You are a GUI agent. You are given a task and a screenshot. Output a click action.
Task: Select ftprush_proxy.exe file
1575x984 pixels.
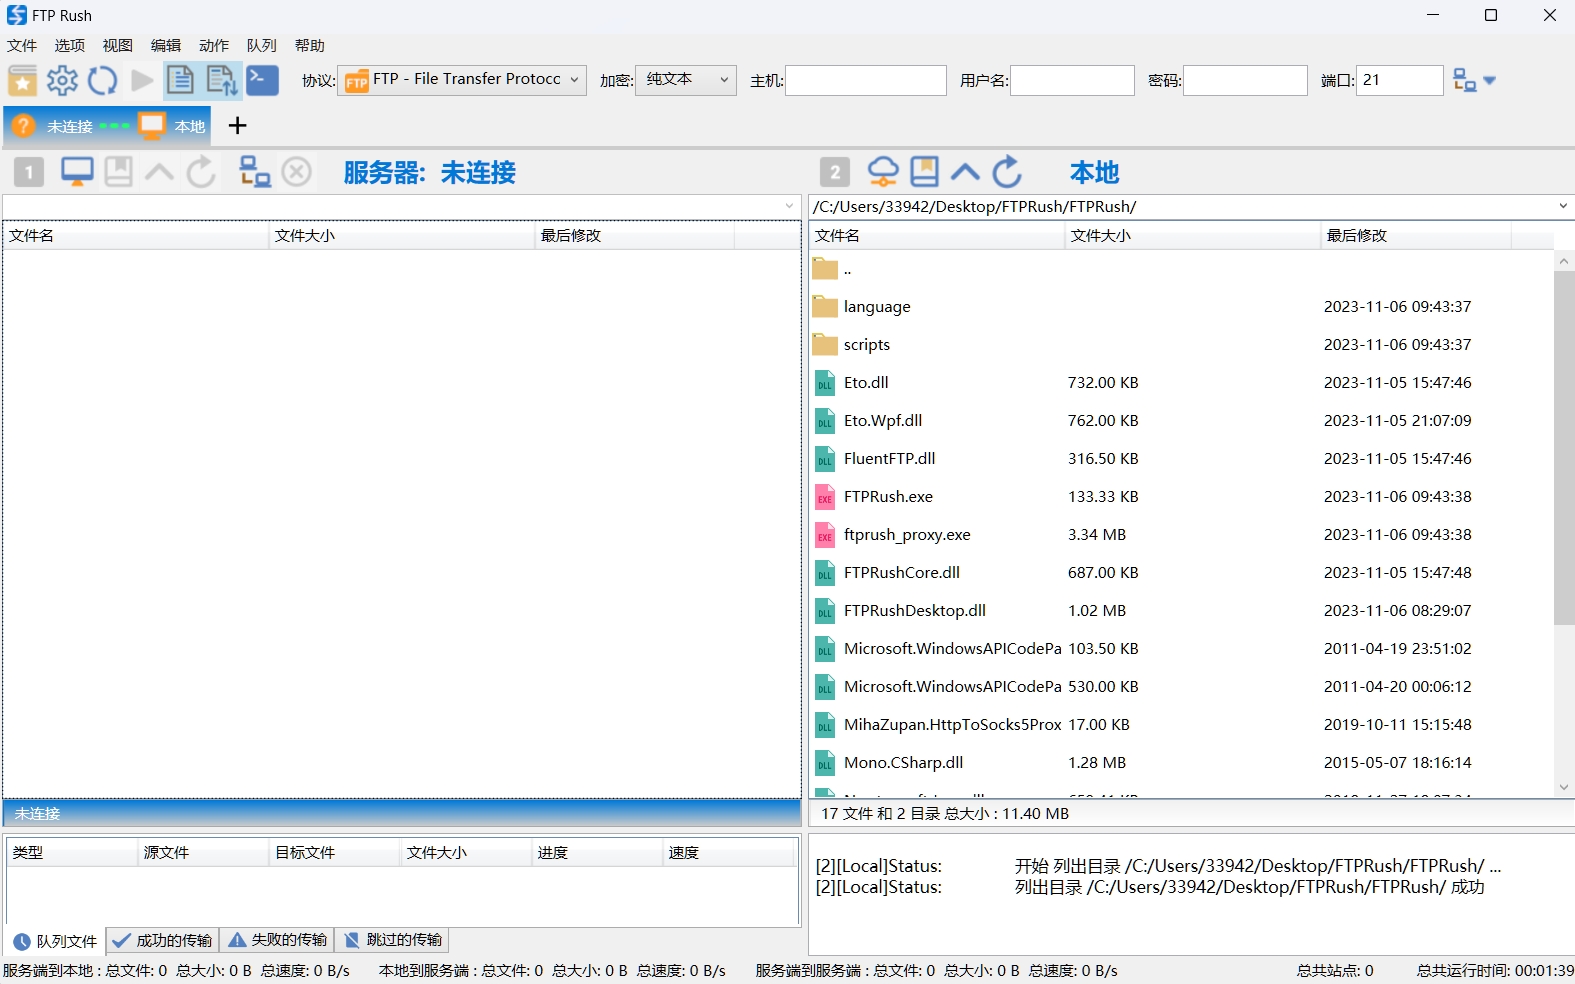pyautogui.click(x=1181, y=535)
